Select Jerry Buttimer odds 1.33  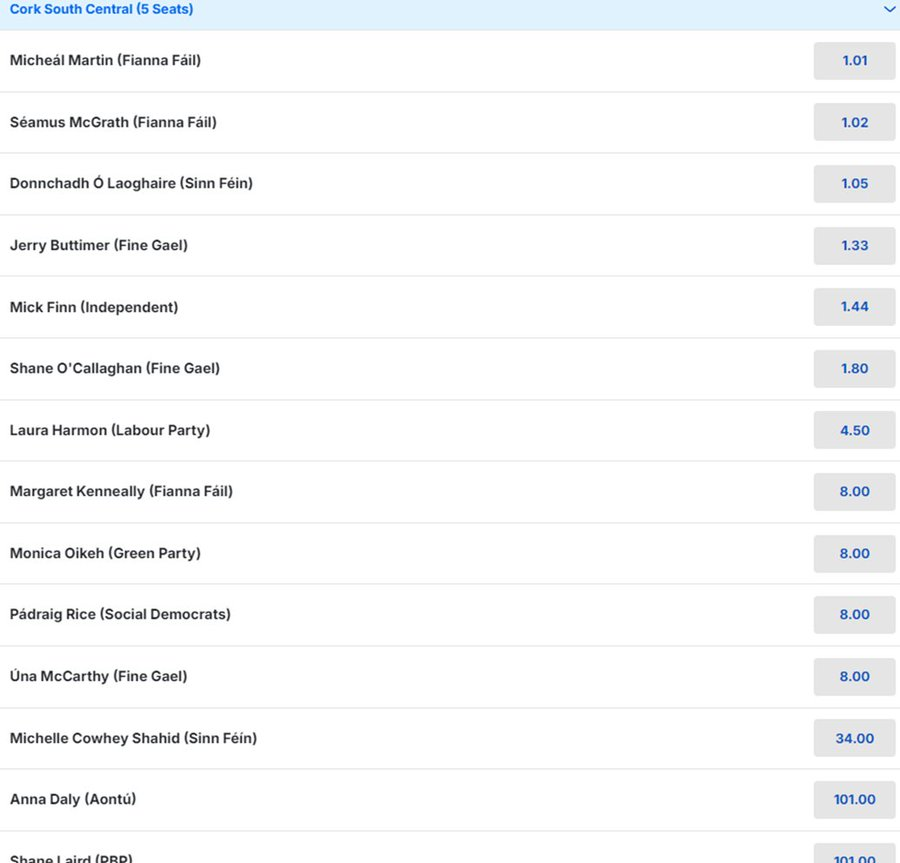coord(854,246)
